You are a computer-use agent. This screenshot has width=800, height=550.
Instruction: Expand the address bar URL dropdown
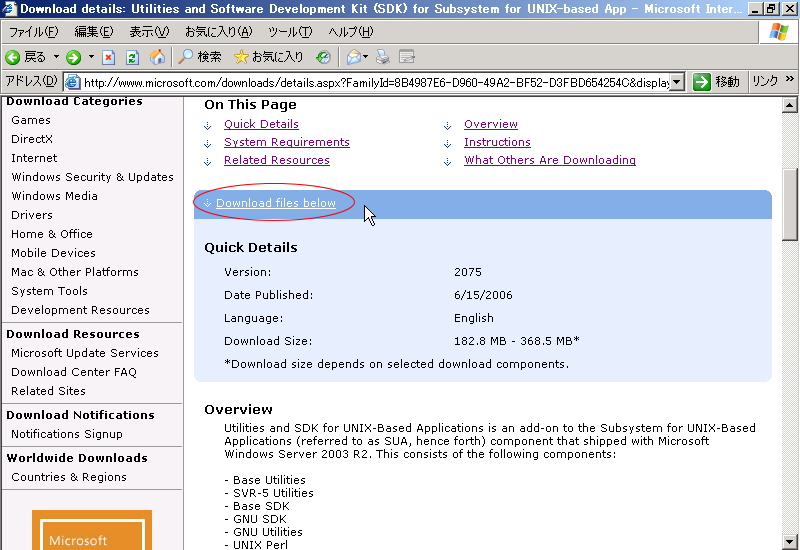click(x=677, y=82)
